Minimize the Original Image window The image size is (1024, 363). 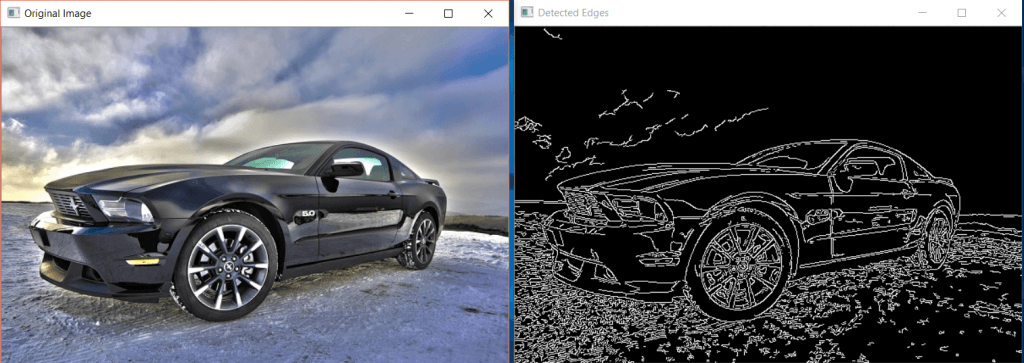(x=409, y=13)
